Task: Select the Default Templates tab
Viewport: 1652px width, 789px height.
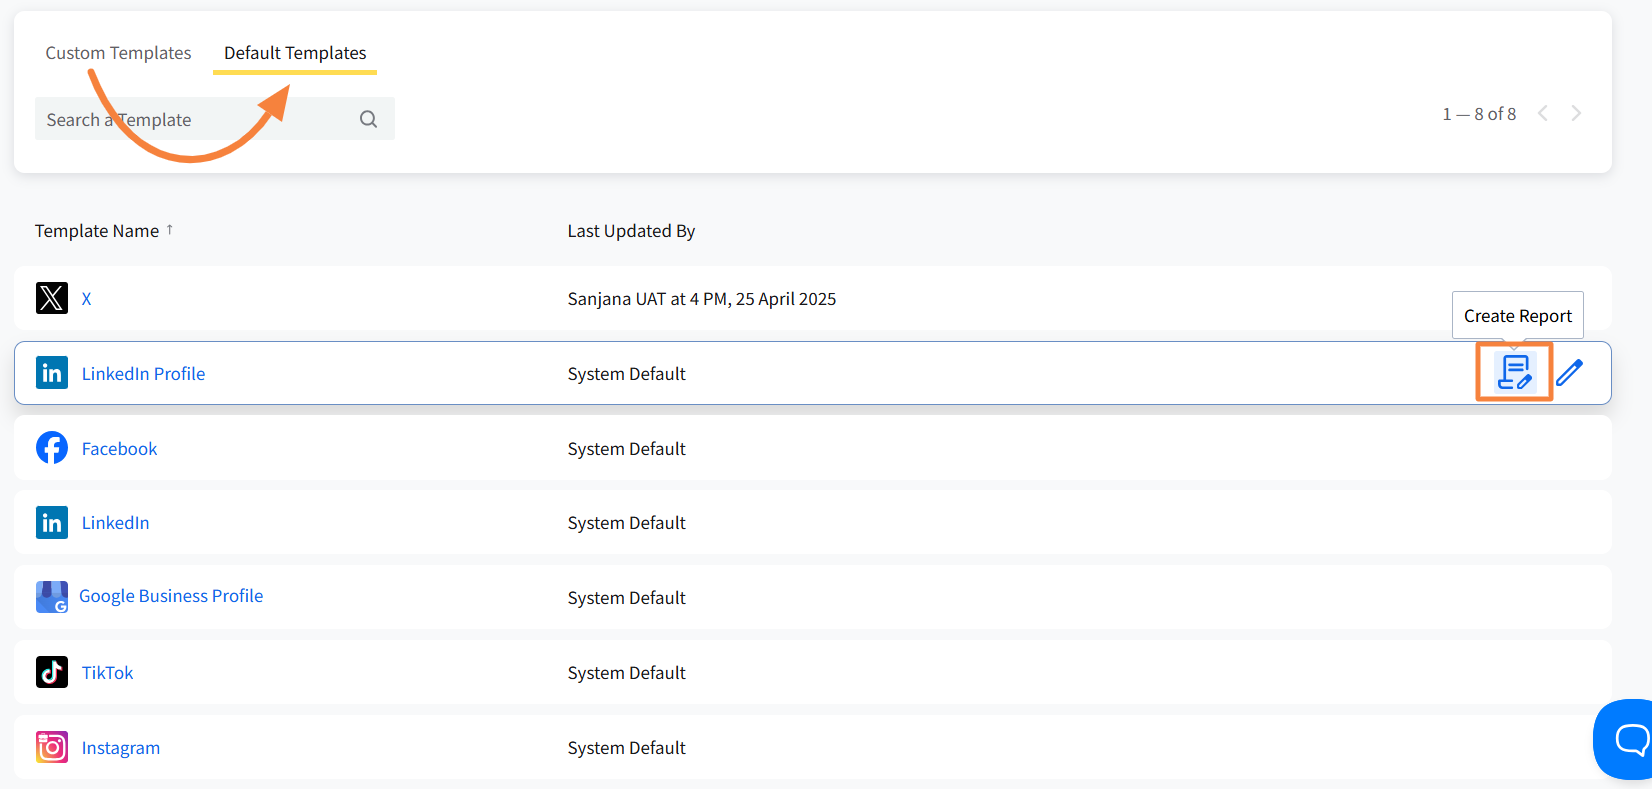Action: (295, 53)
